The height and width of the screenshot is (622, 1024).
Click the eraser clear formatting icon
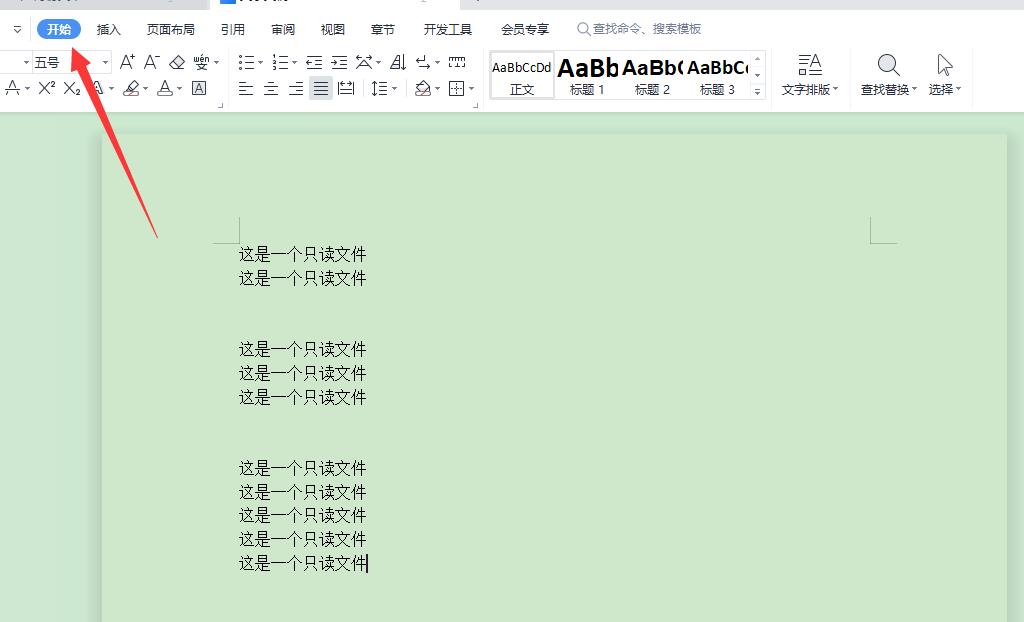(177, 62)
